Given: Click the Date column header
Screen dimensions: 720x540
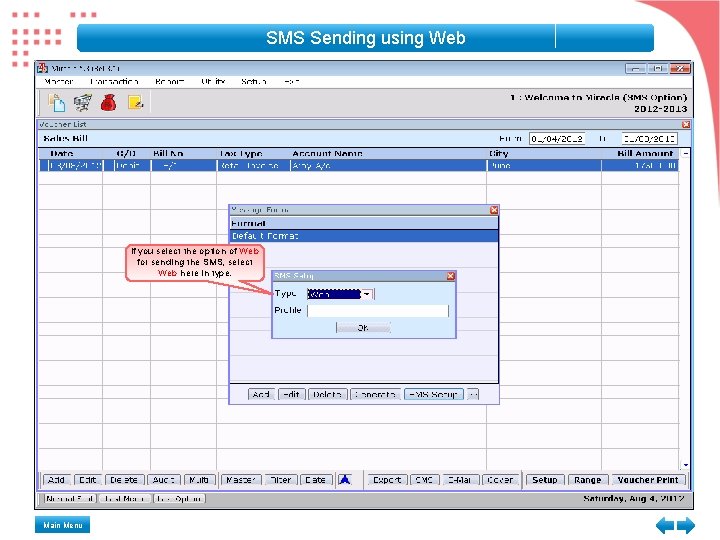Looking at the screenshot, I should coord(62,153).
